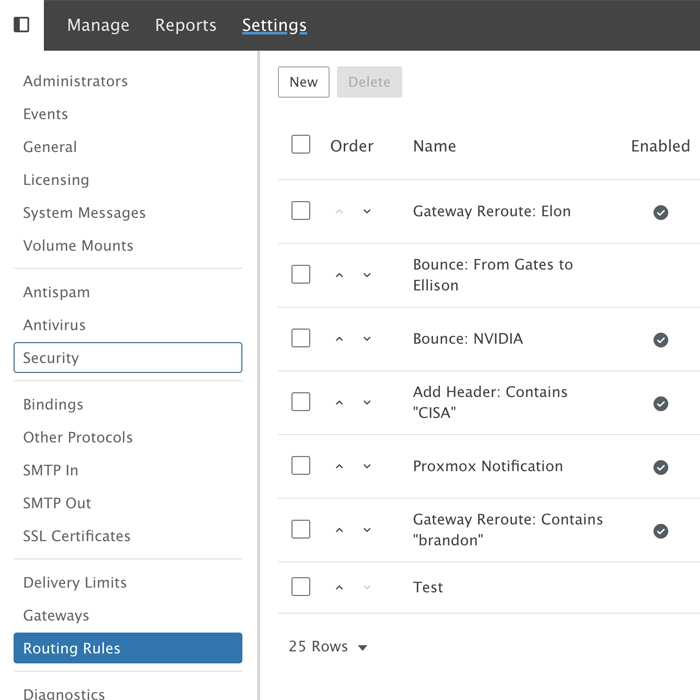The image size is (700, 700).
Task: Open the Gateway Reroute: Contains "brandon" rule
Action: point(508,530)
